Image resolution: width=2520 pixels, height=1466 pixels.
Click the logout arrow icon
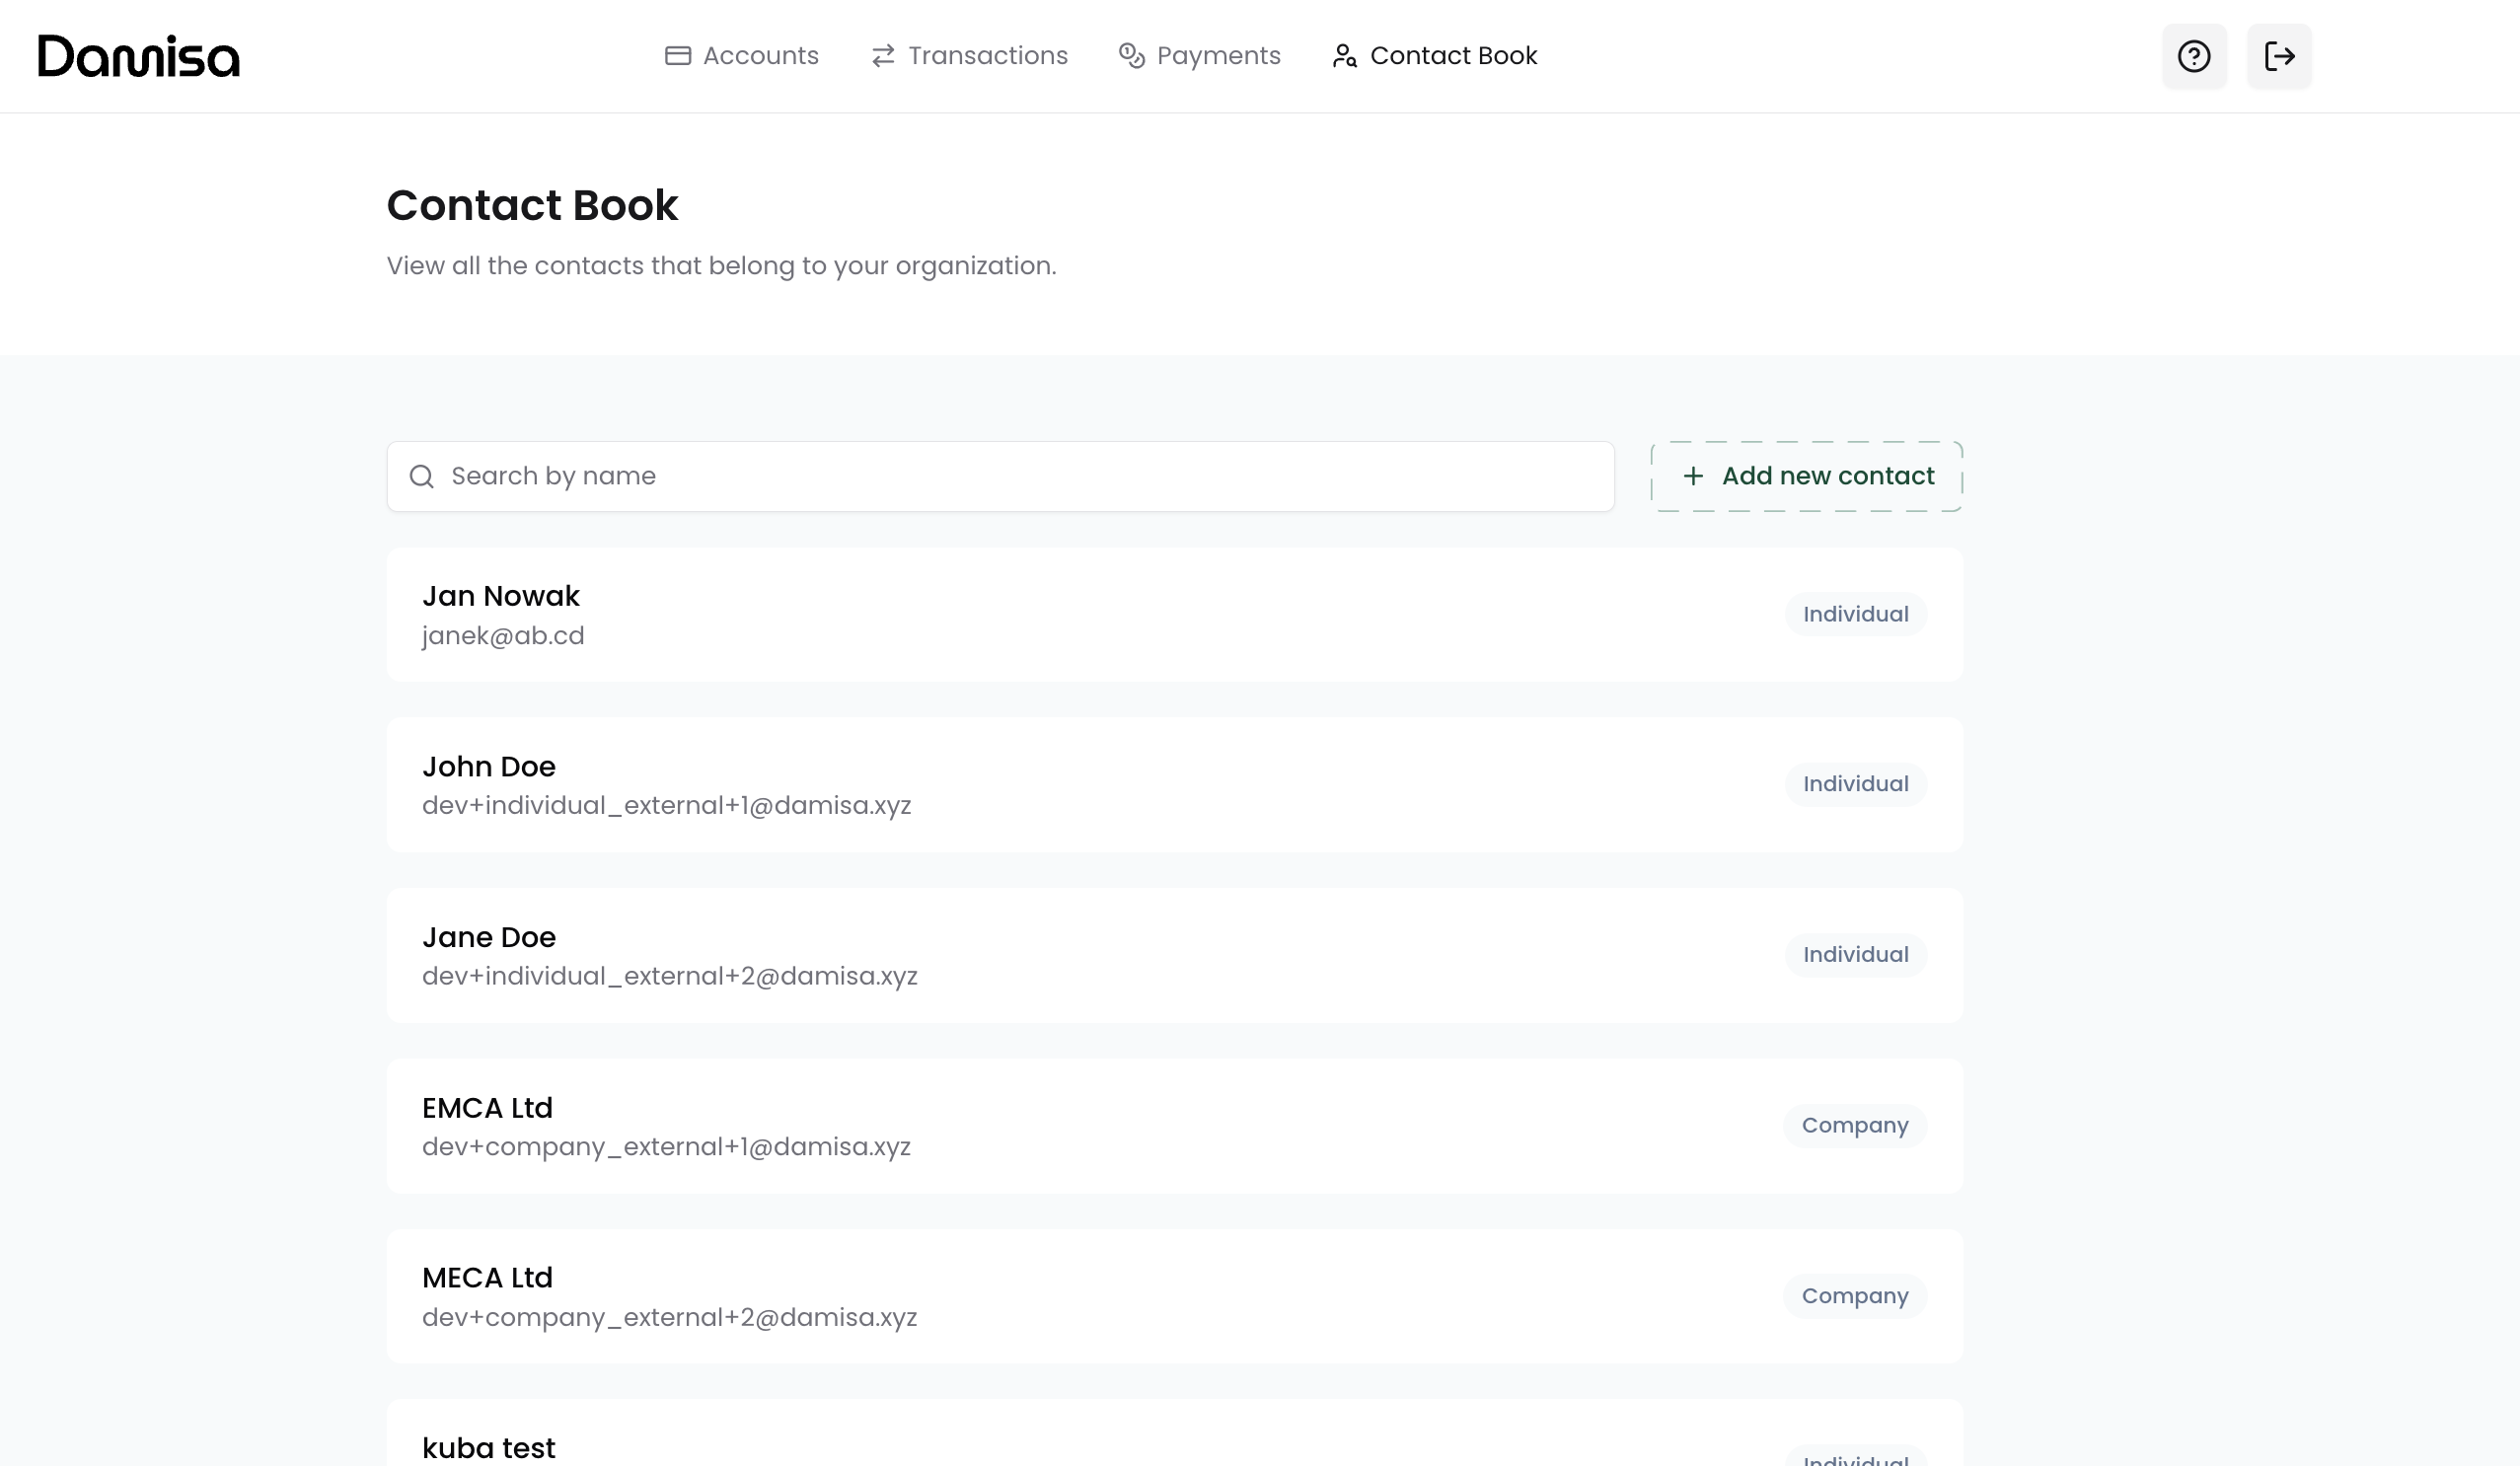point(2279,56)
